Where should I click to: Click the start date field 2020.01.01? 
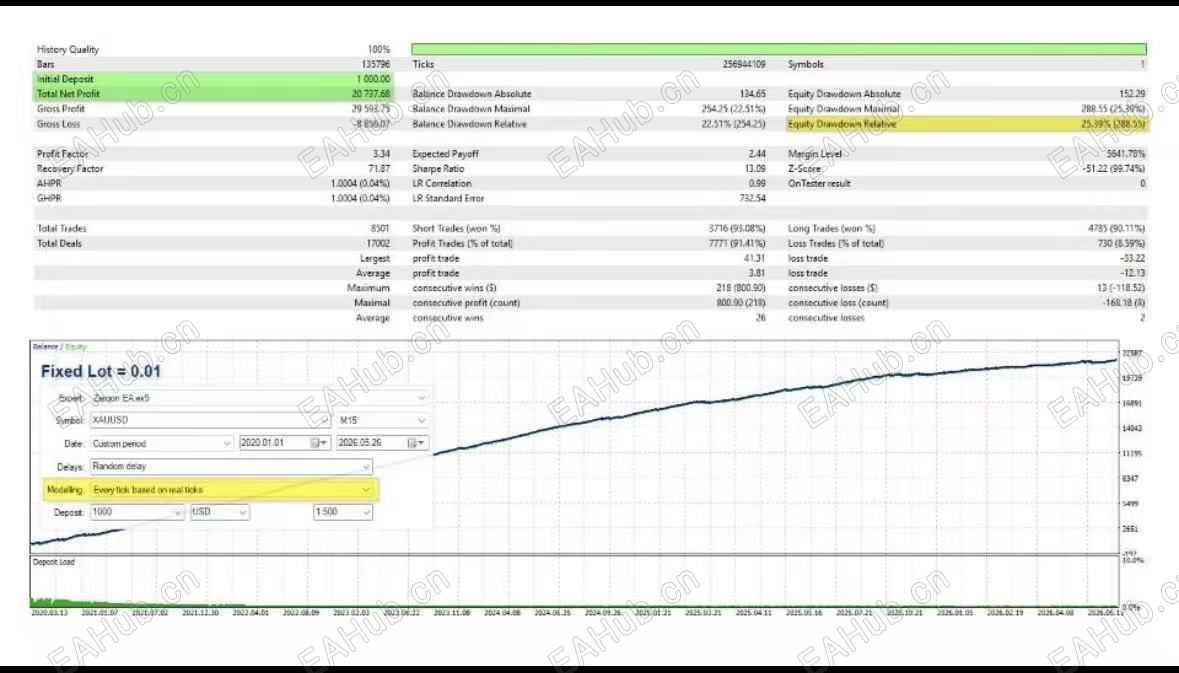point(274,444)
